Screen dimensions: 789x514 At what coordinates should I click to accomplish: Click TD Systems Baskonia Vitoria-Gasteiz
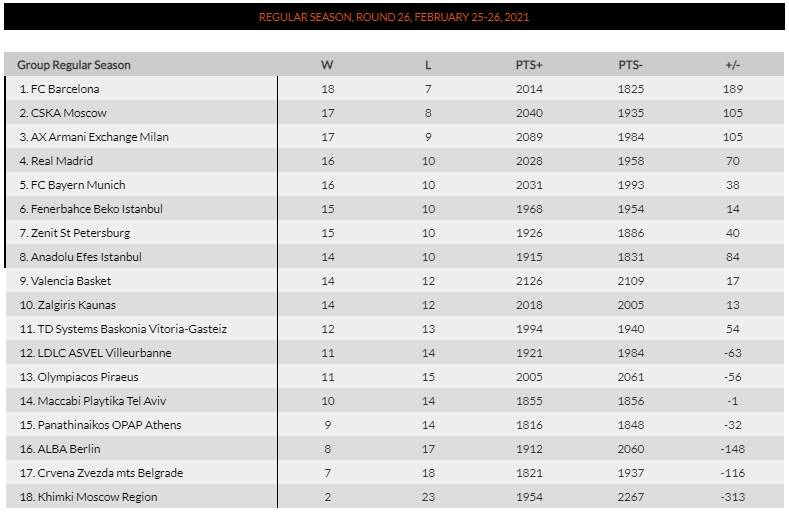122,329
